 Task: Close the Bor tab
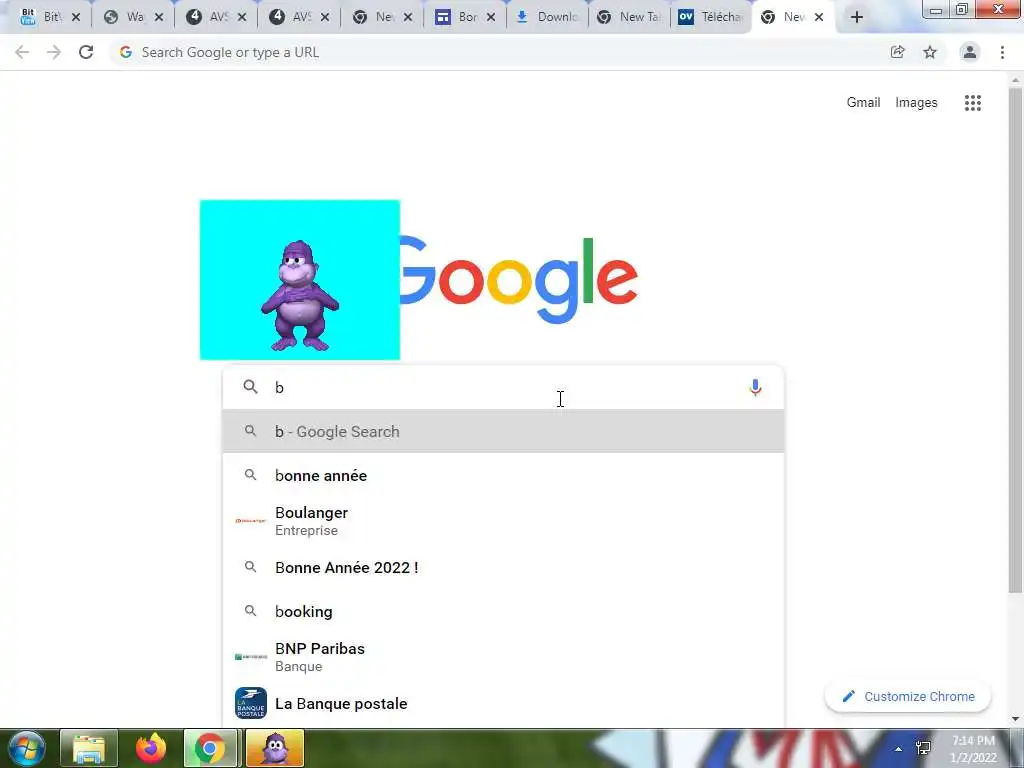tap(491, 17)
